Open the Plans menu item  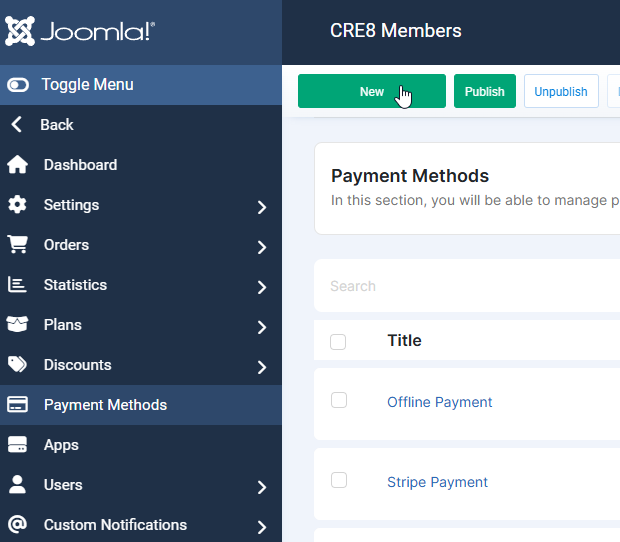pyautogui.click(x=141, y=325)
